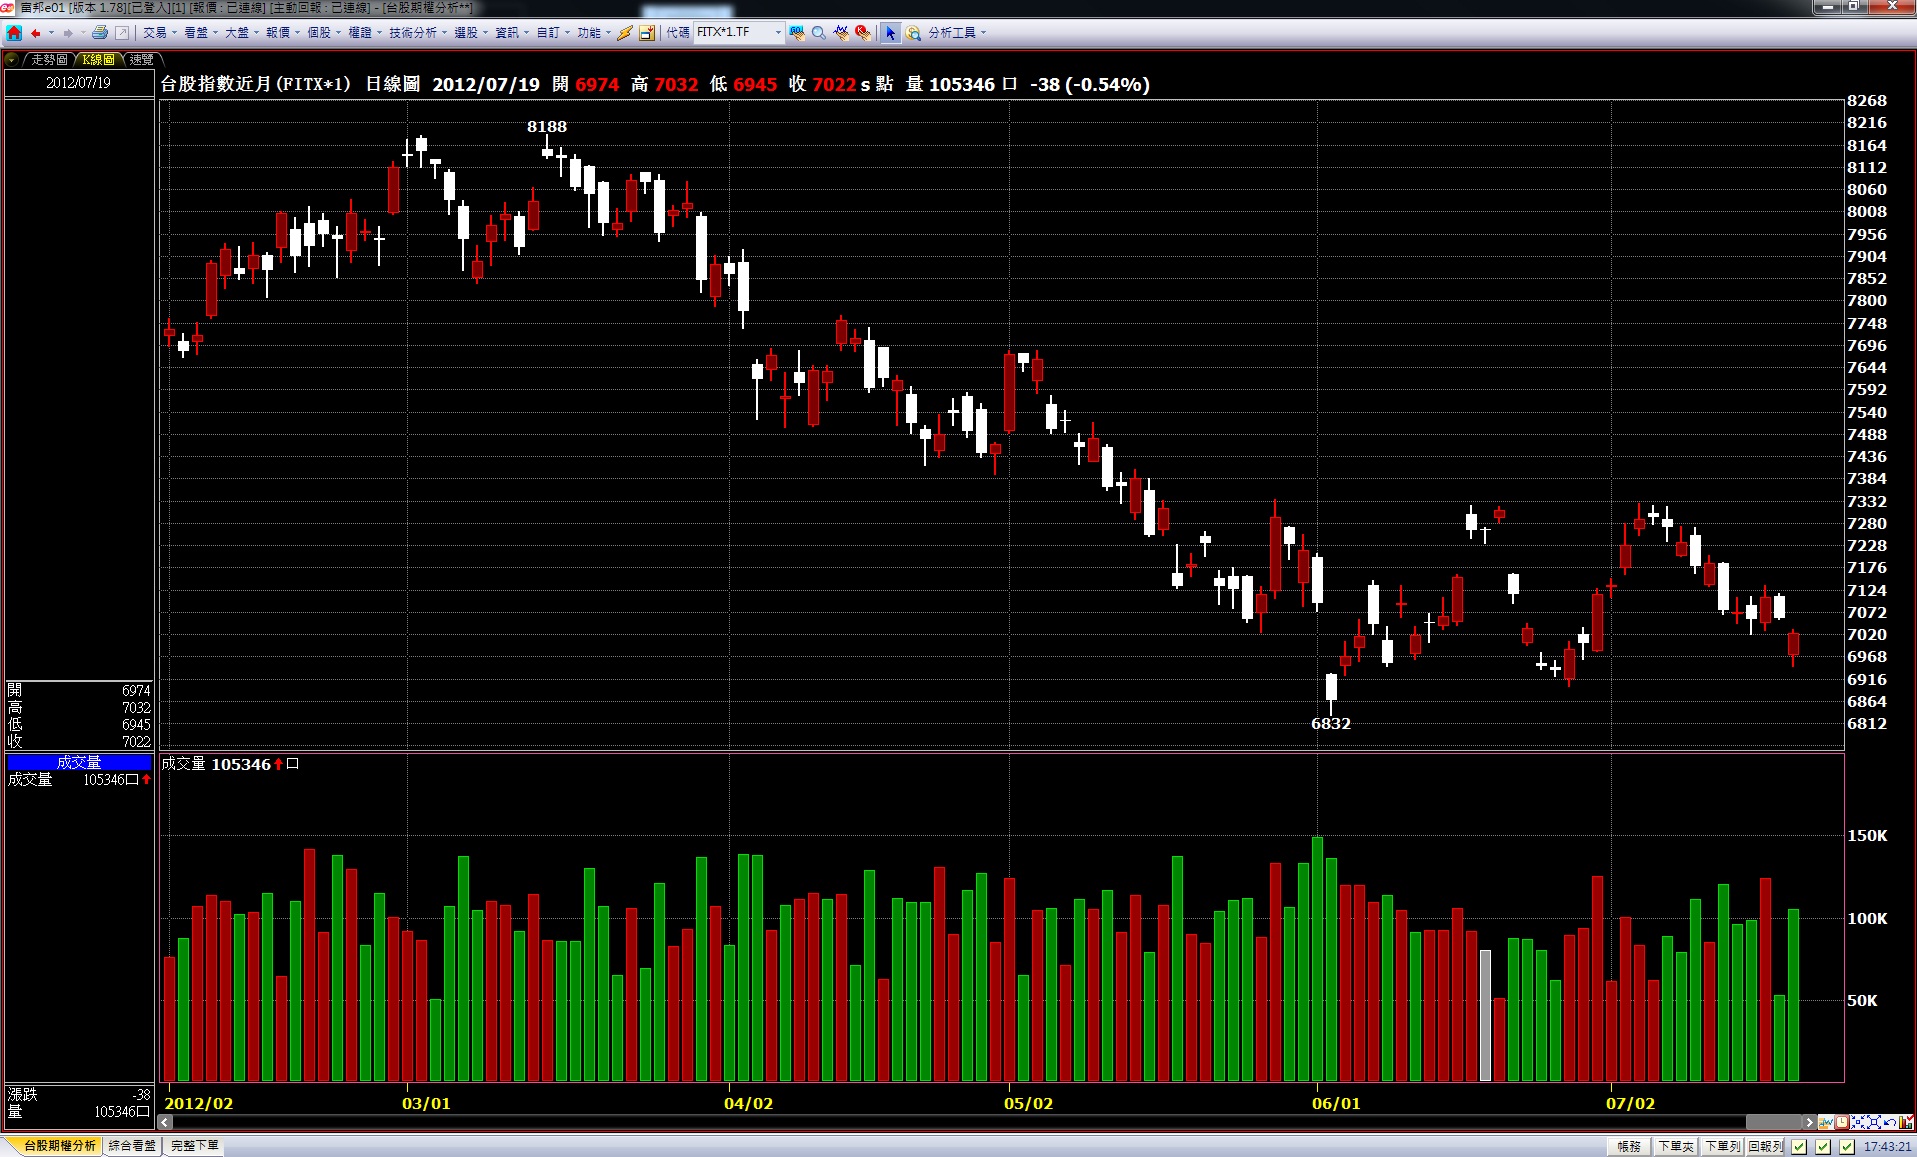Viewport: 1917px width, 1157px height.
Task: Switch to the 走勢圖 tab
Action: [x=48, y=60]
